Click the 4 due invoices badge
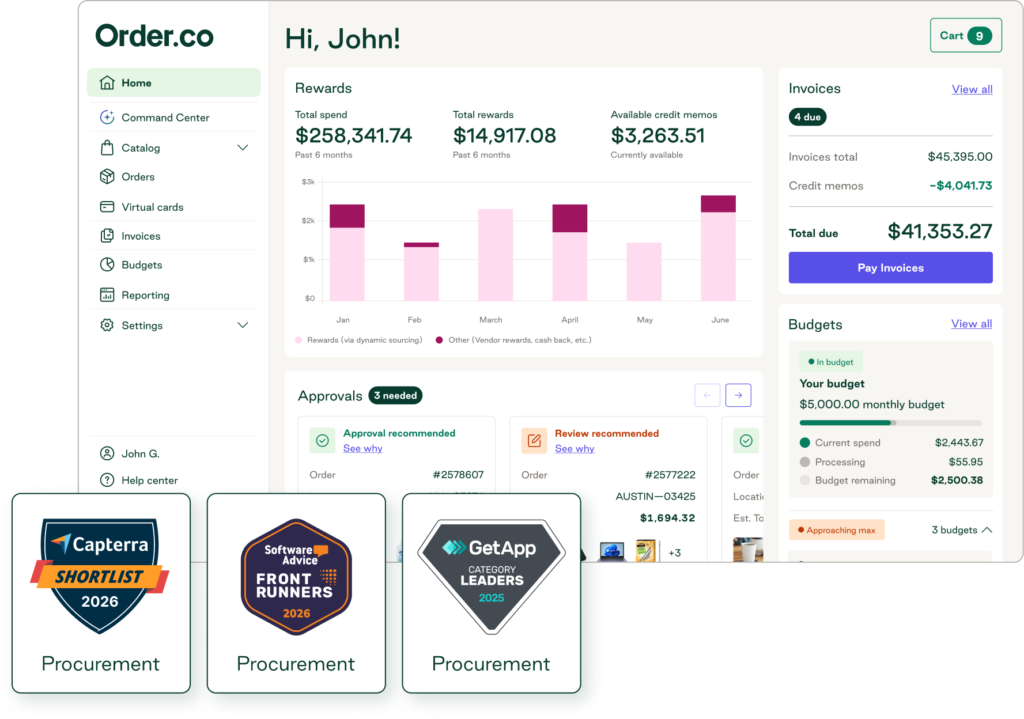 tap(807, 117)
